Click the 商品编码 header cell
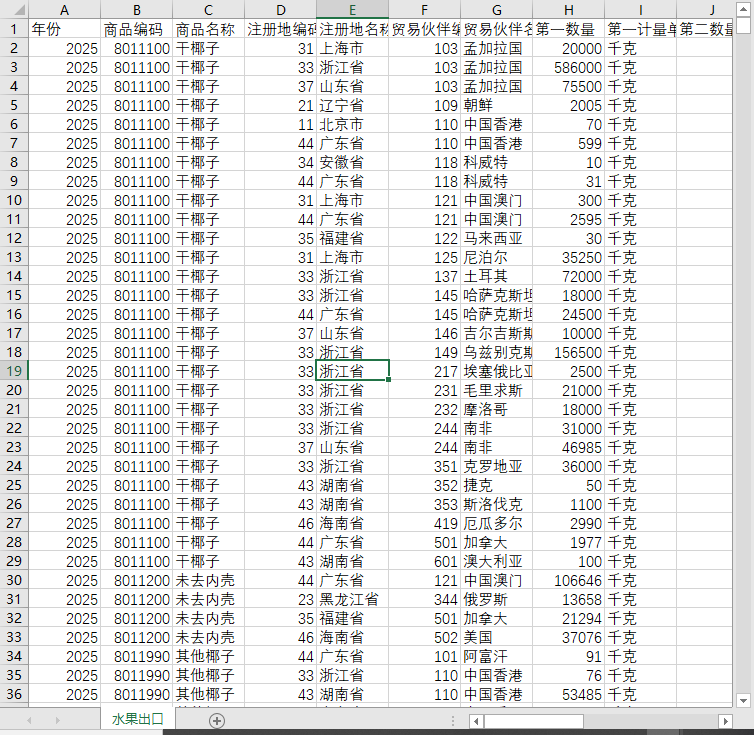This screenshot has height=735, width=754. click(137, 29)
